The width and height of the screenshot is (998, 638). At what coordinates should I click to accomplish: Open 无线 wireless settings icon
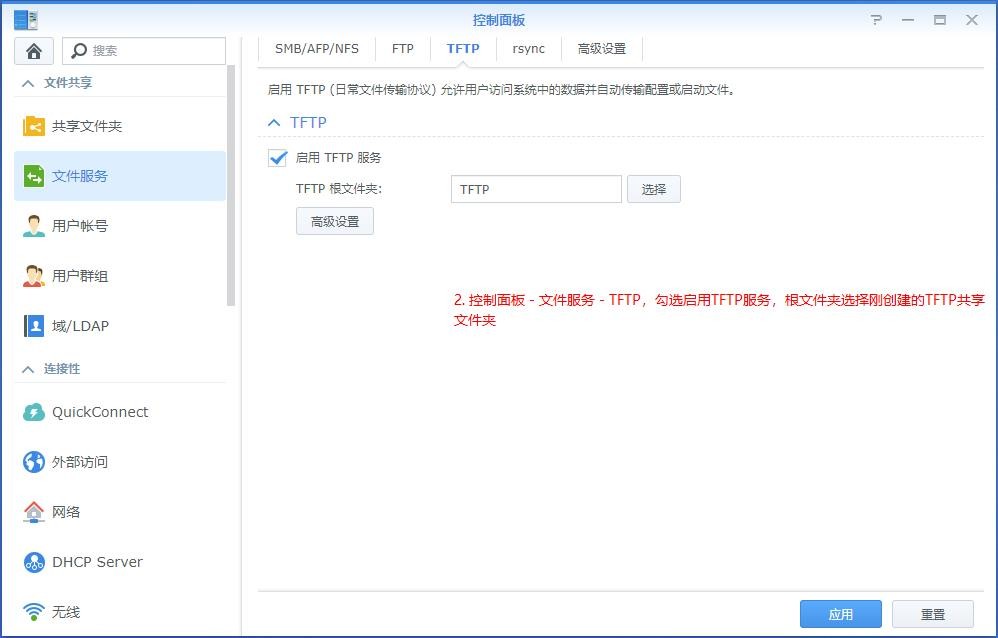pyautogui.click(x=34, y=612)
